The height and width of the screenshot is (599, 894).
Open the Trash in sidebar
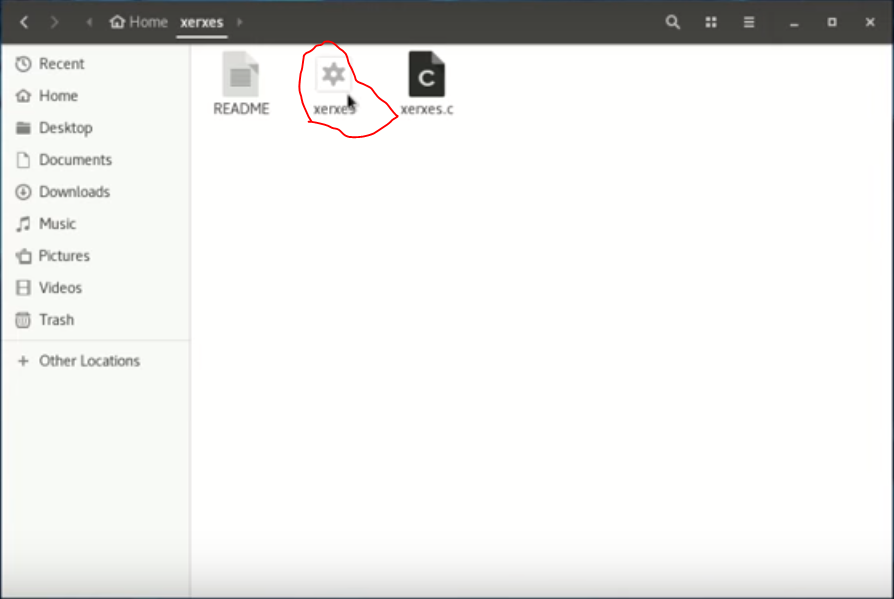(56, 320)
